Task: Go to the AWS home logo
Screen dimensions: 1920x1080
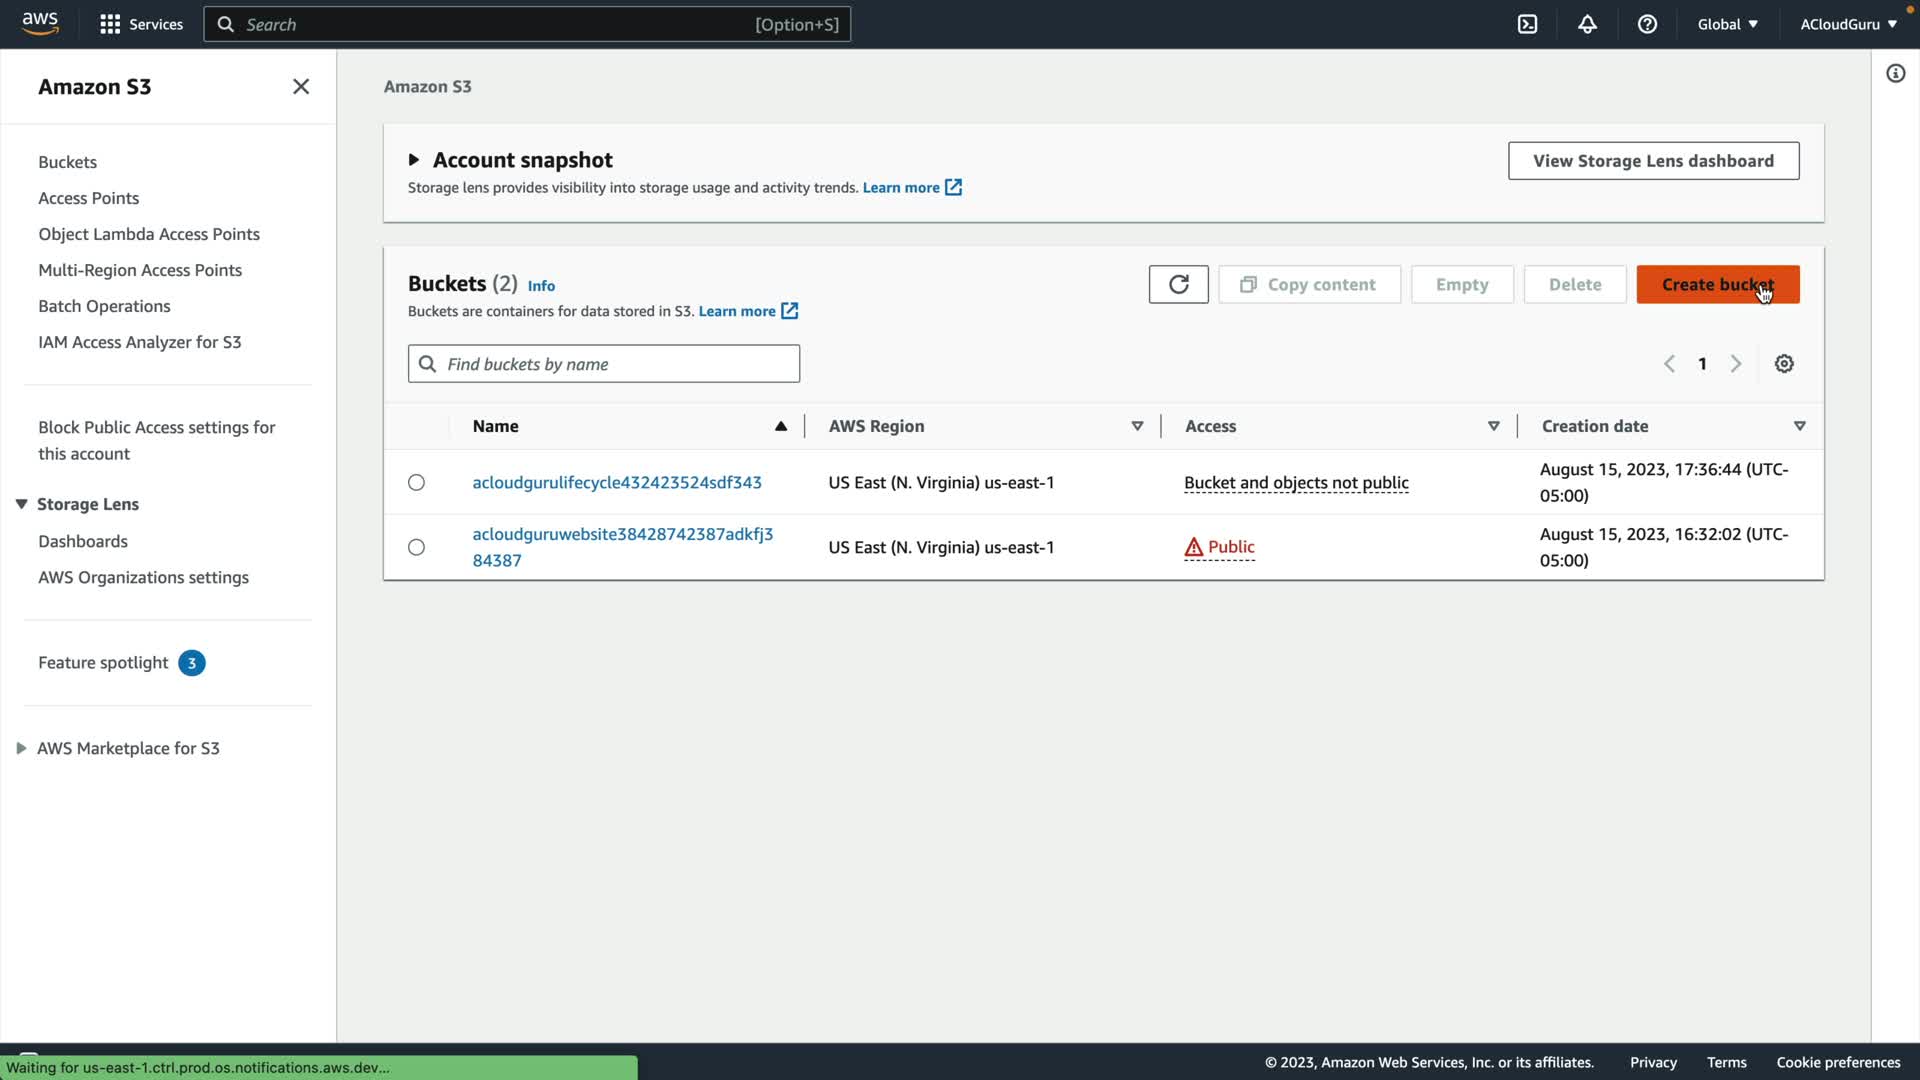Action: (40, 23)
